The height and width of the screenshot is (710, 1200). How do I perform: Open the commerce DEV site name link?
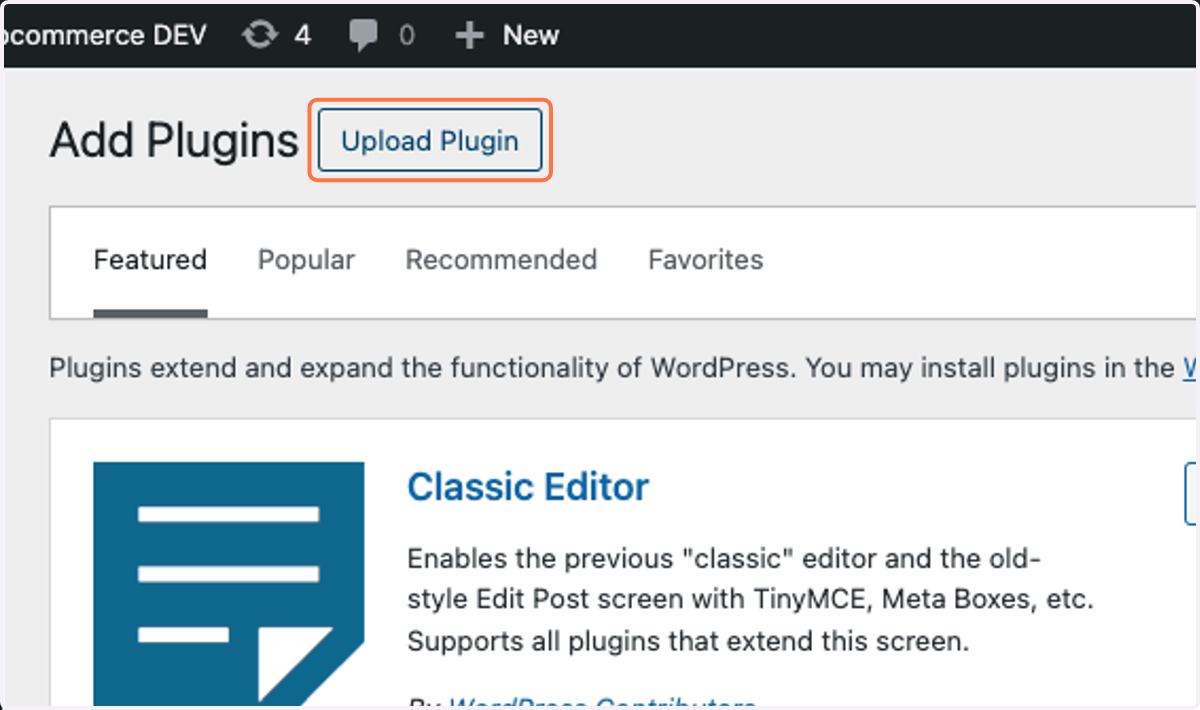click(104, 35)
